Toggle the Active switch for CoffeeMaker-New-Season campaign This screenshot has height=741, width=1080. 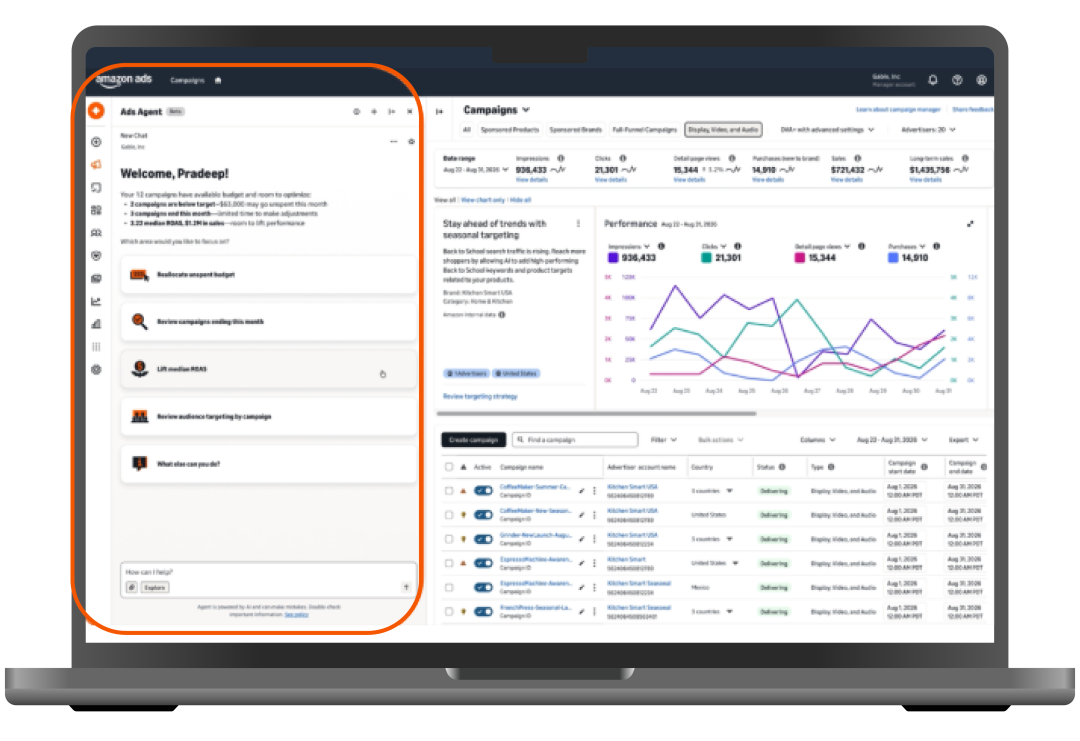pyautogui.click(x=484, y=515)
